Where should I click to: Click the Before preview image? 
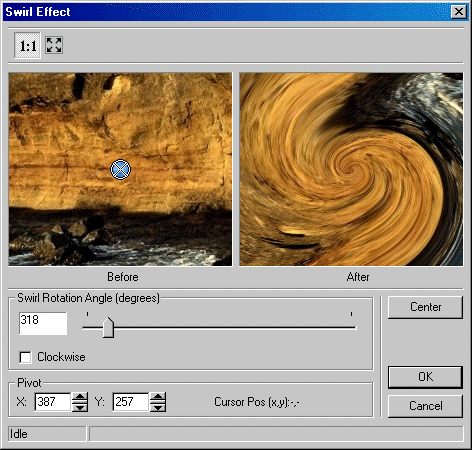120,169
